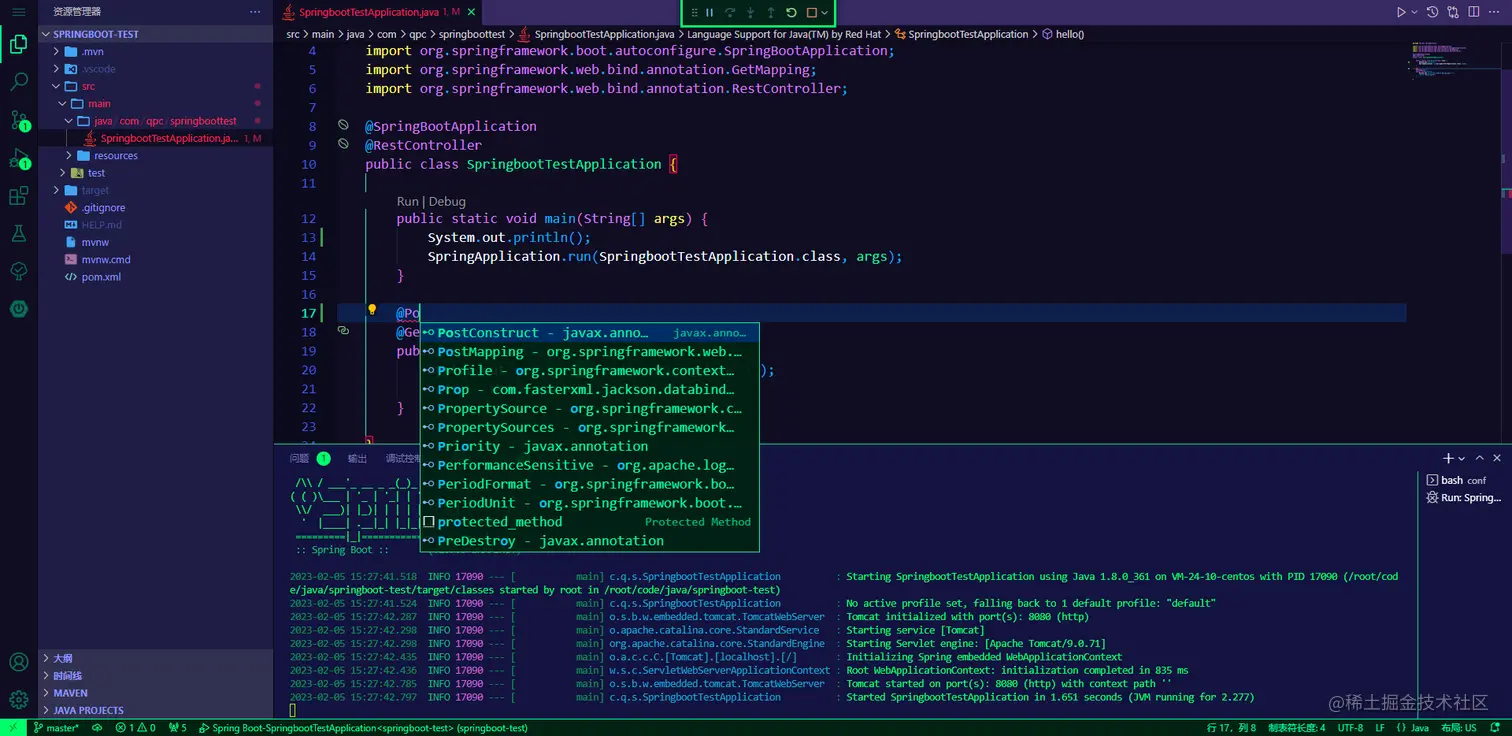Open the HELP.md file
This screenshot has width=1512, height=736.
[x=156, y=225]
